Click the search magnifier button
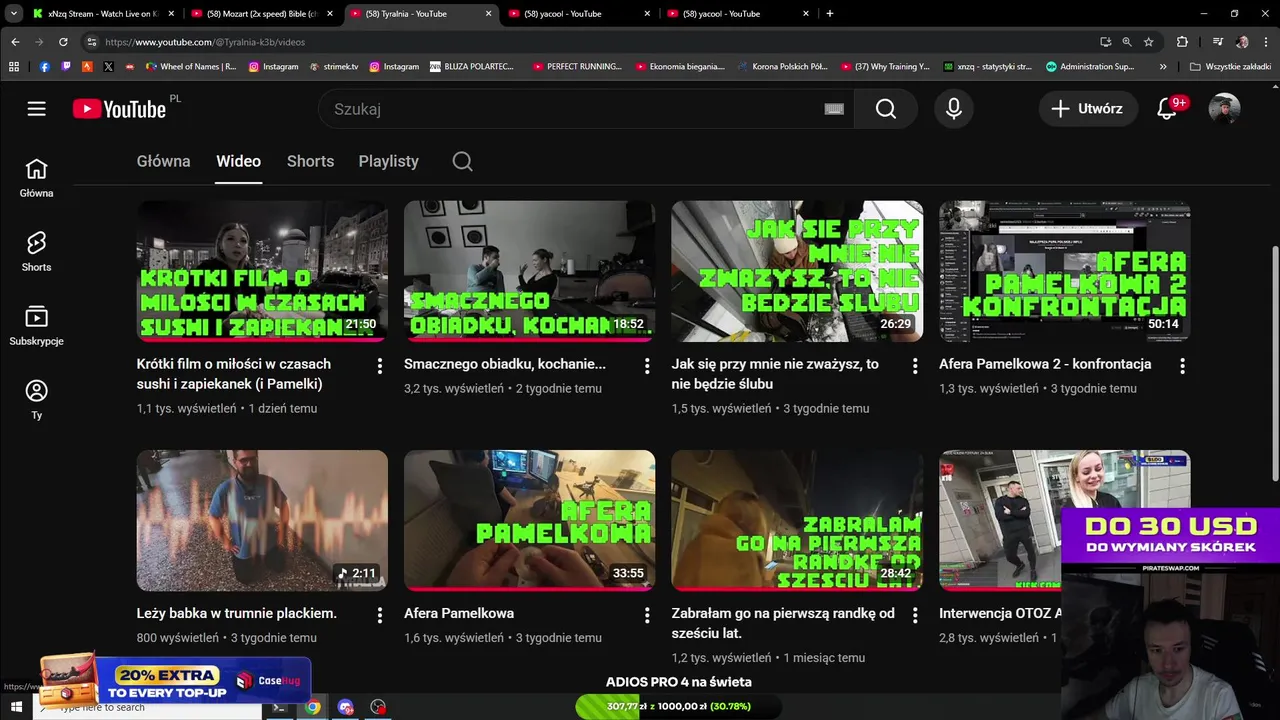The width and height of the screenshot is (1280, 720). pos(886,109)
